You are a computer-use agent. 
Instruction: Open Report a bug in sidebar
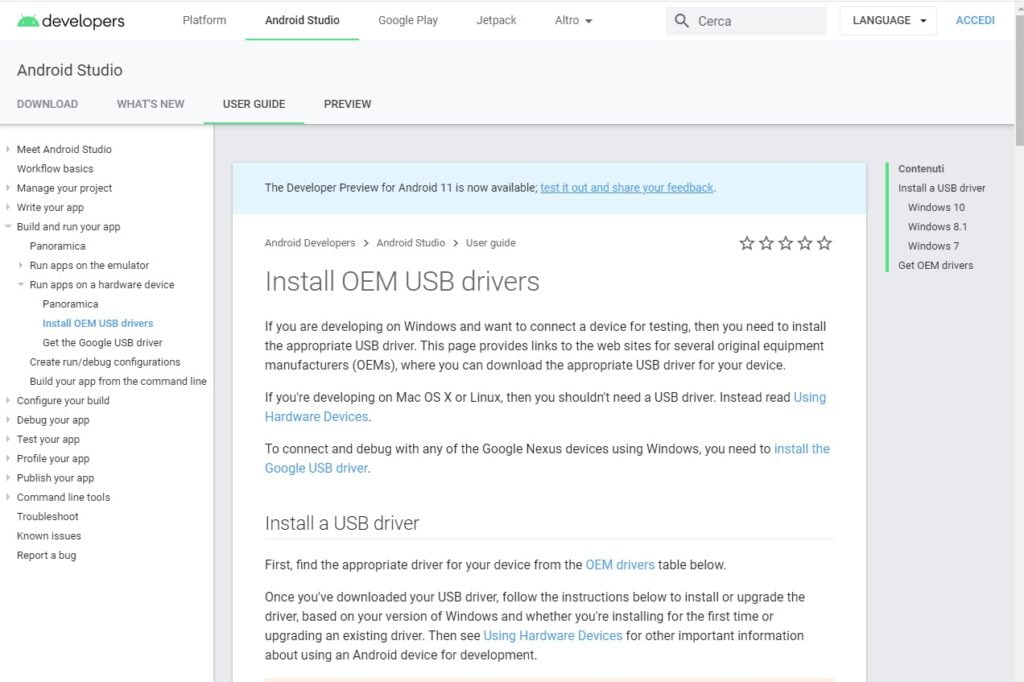tap(46, 555)
